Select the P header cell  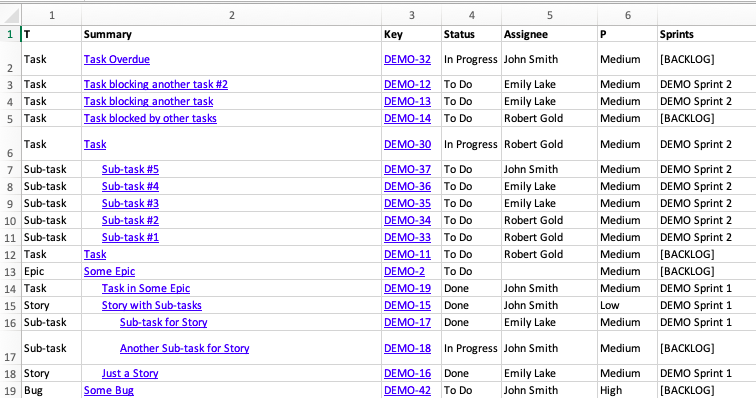tap(627, 34)
